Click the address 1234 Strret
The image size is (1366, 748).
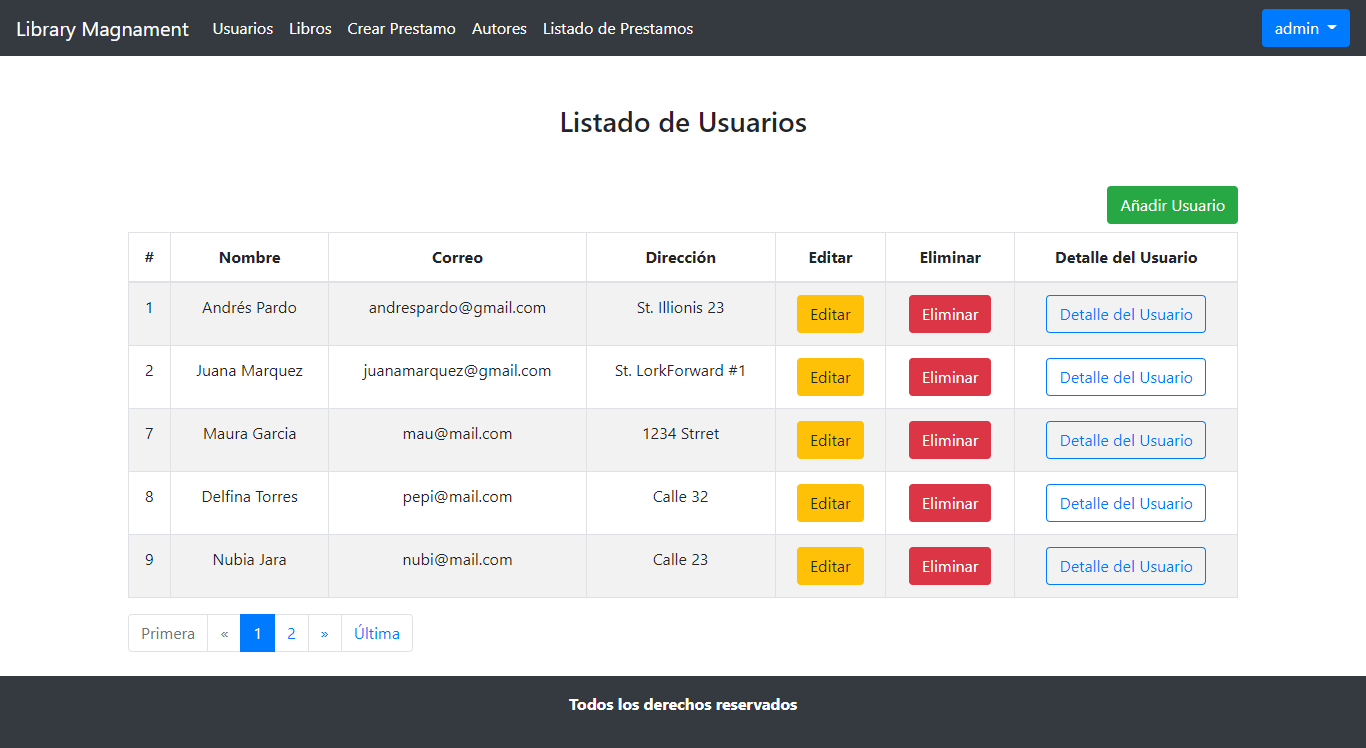(680, 434)
